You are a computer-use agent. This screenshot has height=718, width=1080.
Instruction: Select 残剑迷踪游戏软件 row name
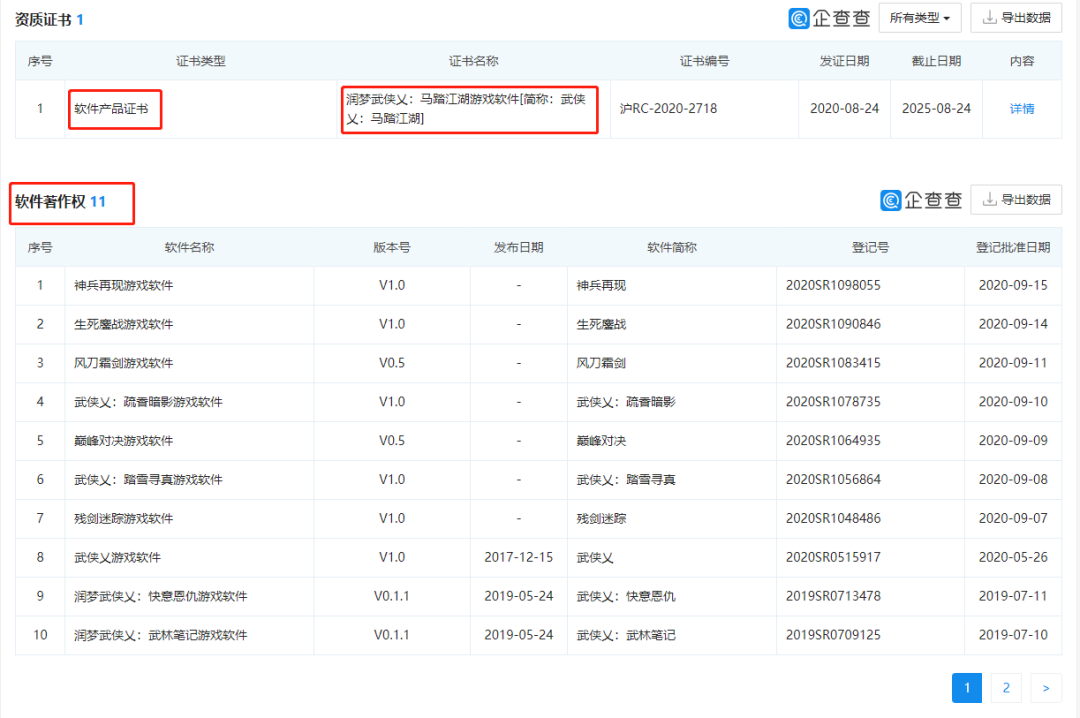click(x=123, y=518)
